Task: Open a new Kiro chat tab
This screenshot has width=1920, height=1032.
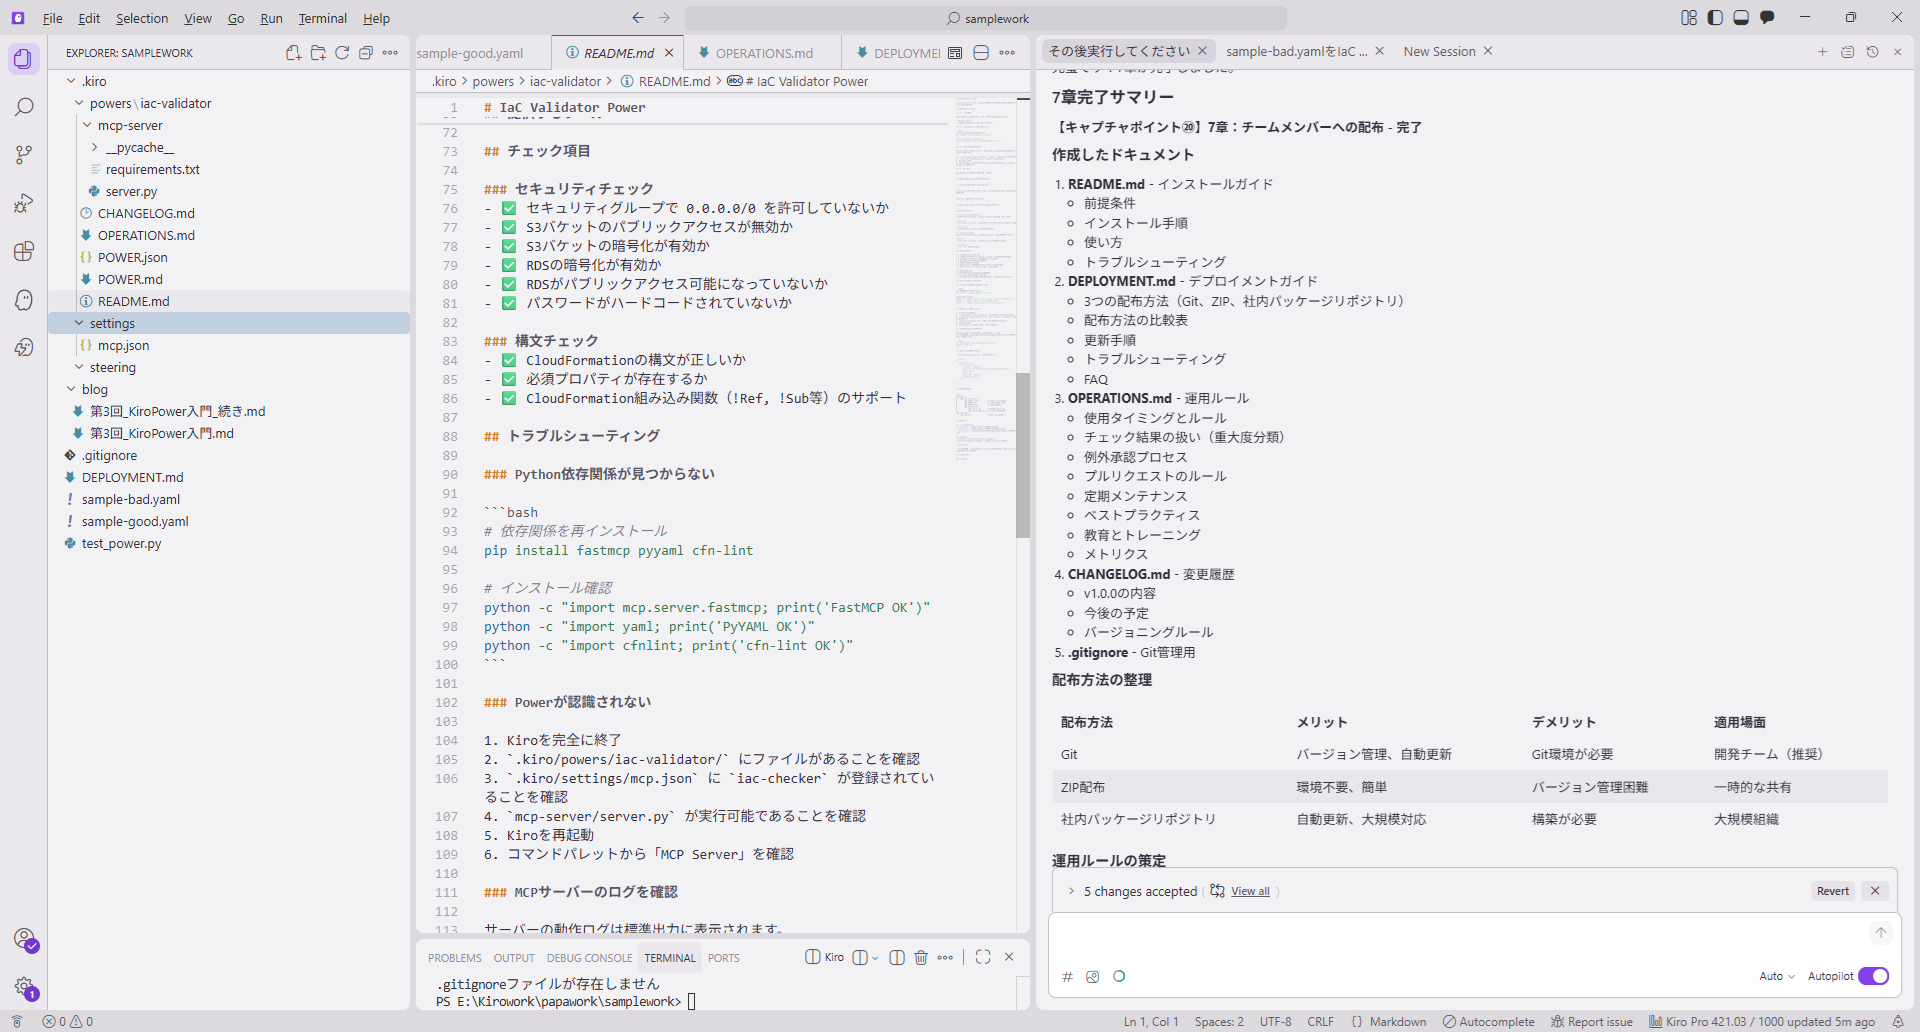Action: (x=1822, y=51)
